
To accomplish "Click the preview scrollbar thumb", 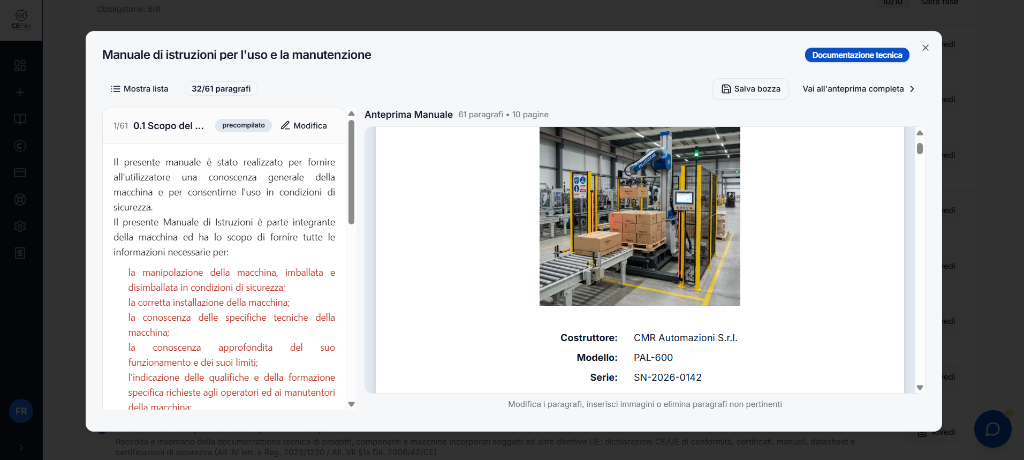I will tap(920, 148).
